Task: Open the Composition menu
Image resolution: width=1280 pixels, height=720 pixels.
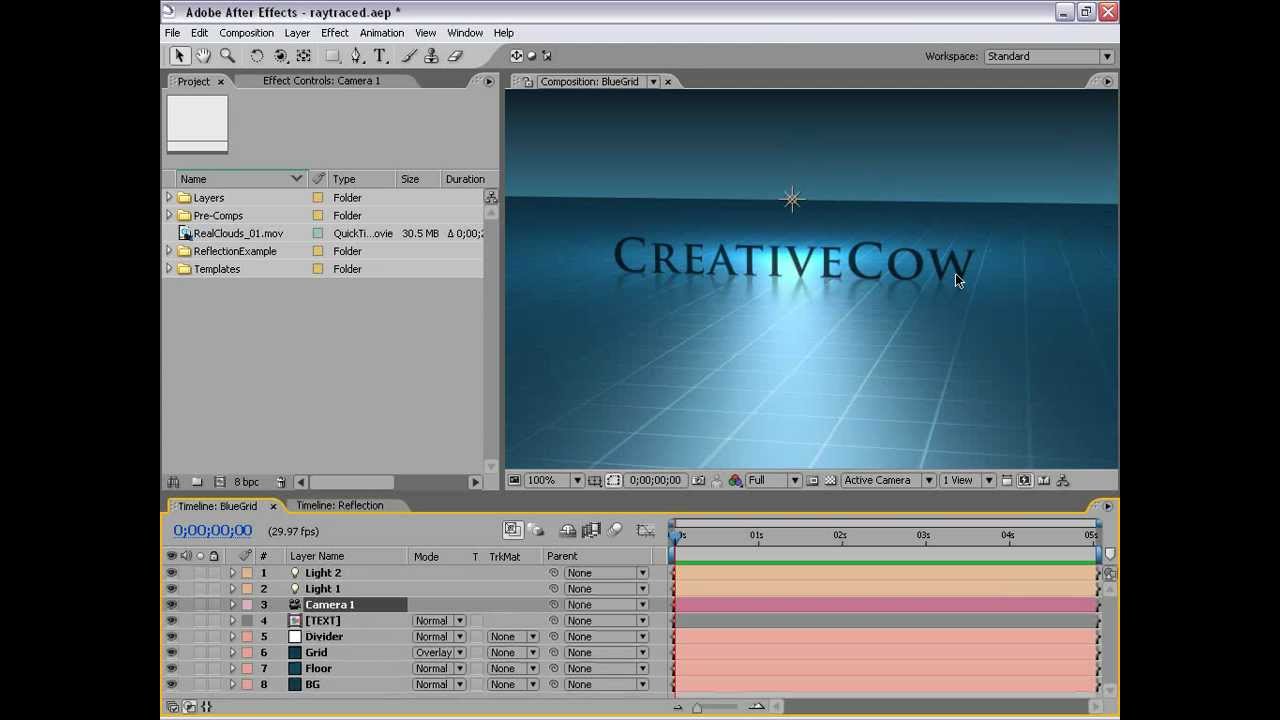Action: pos(246,33)
